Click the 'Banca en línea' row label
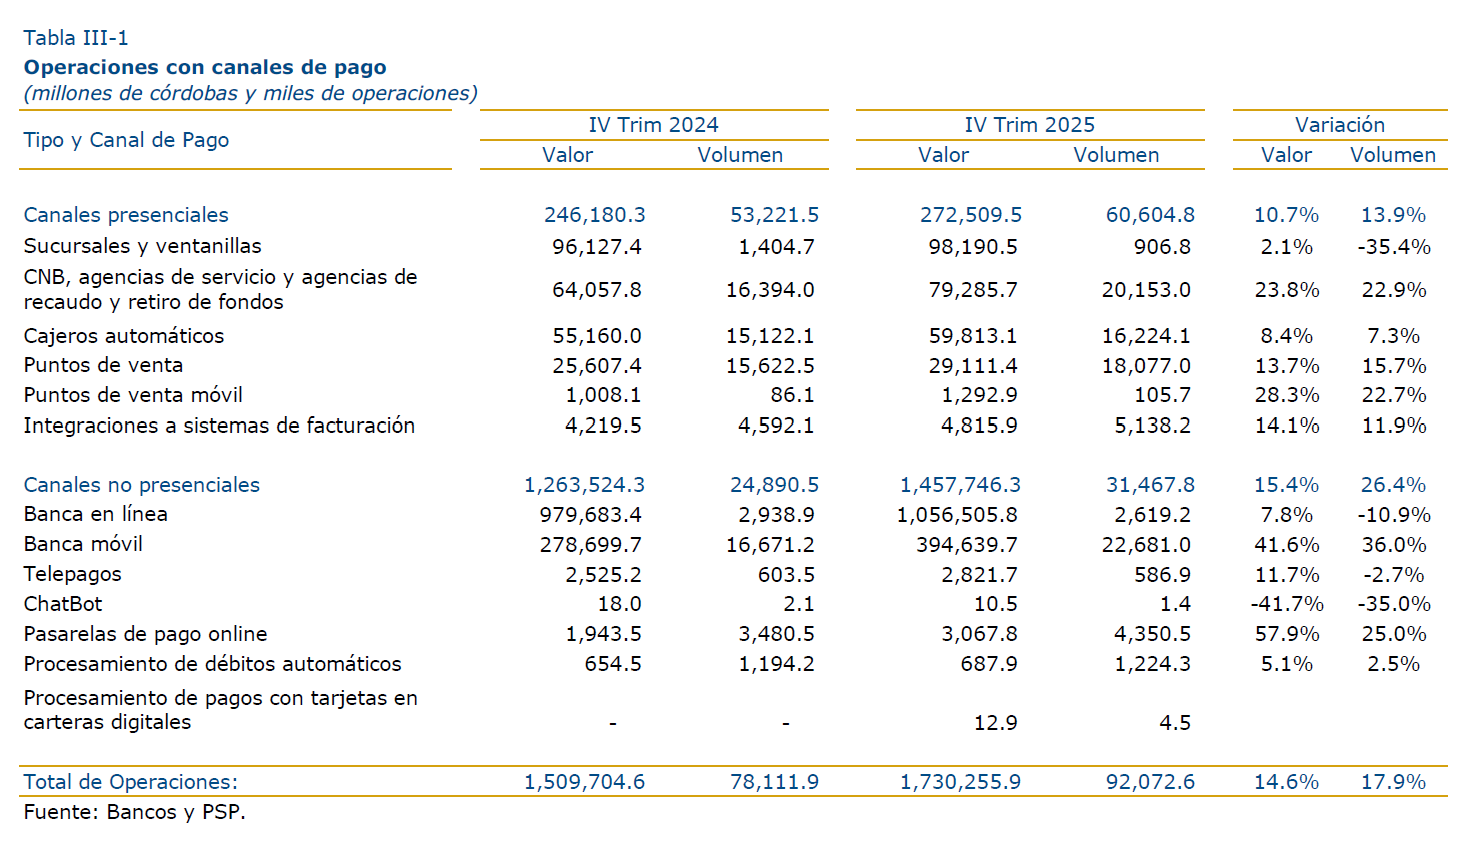1482x844 pixels. point(96,514)
